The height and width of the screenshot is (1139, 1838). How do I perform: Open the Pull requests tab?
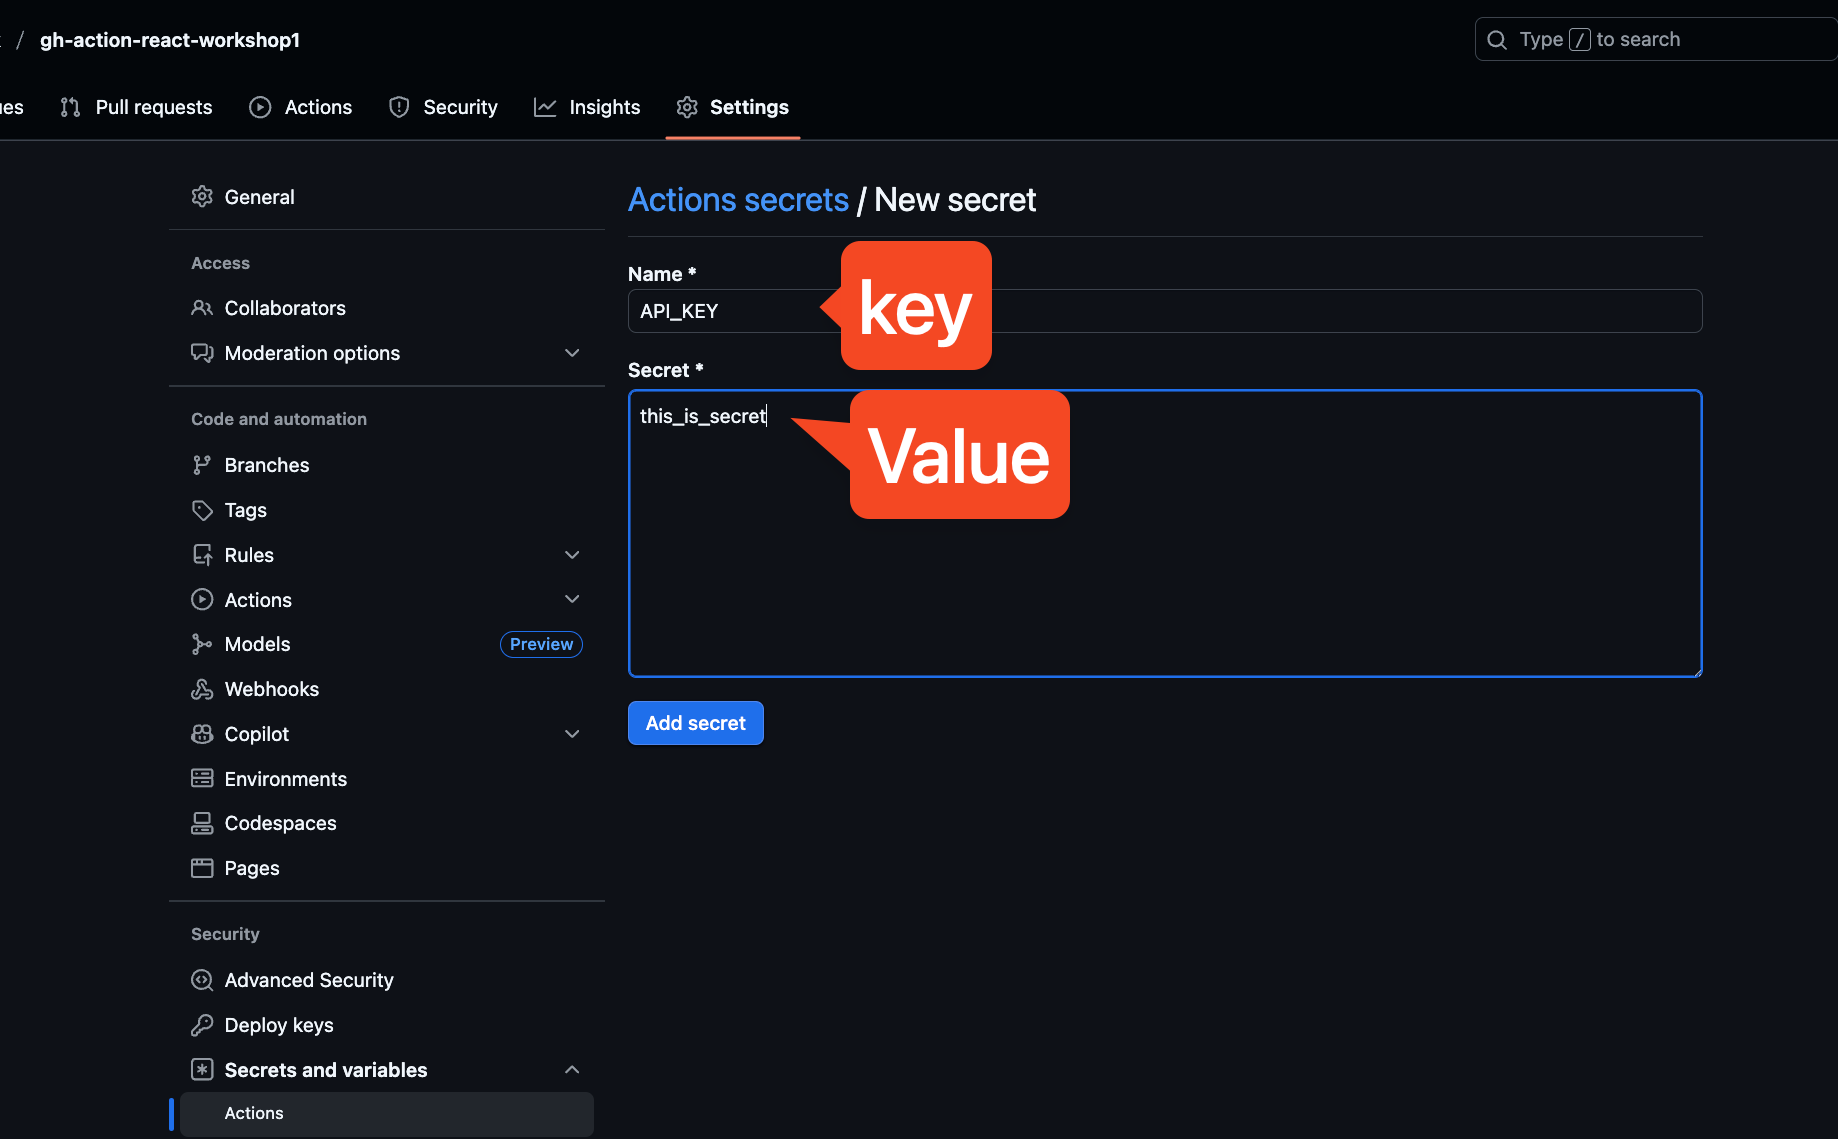136,107
